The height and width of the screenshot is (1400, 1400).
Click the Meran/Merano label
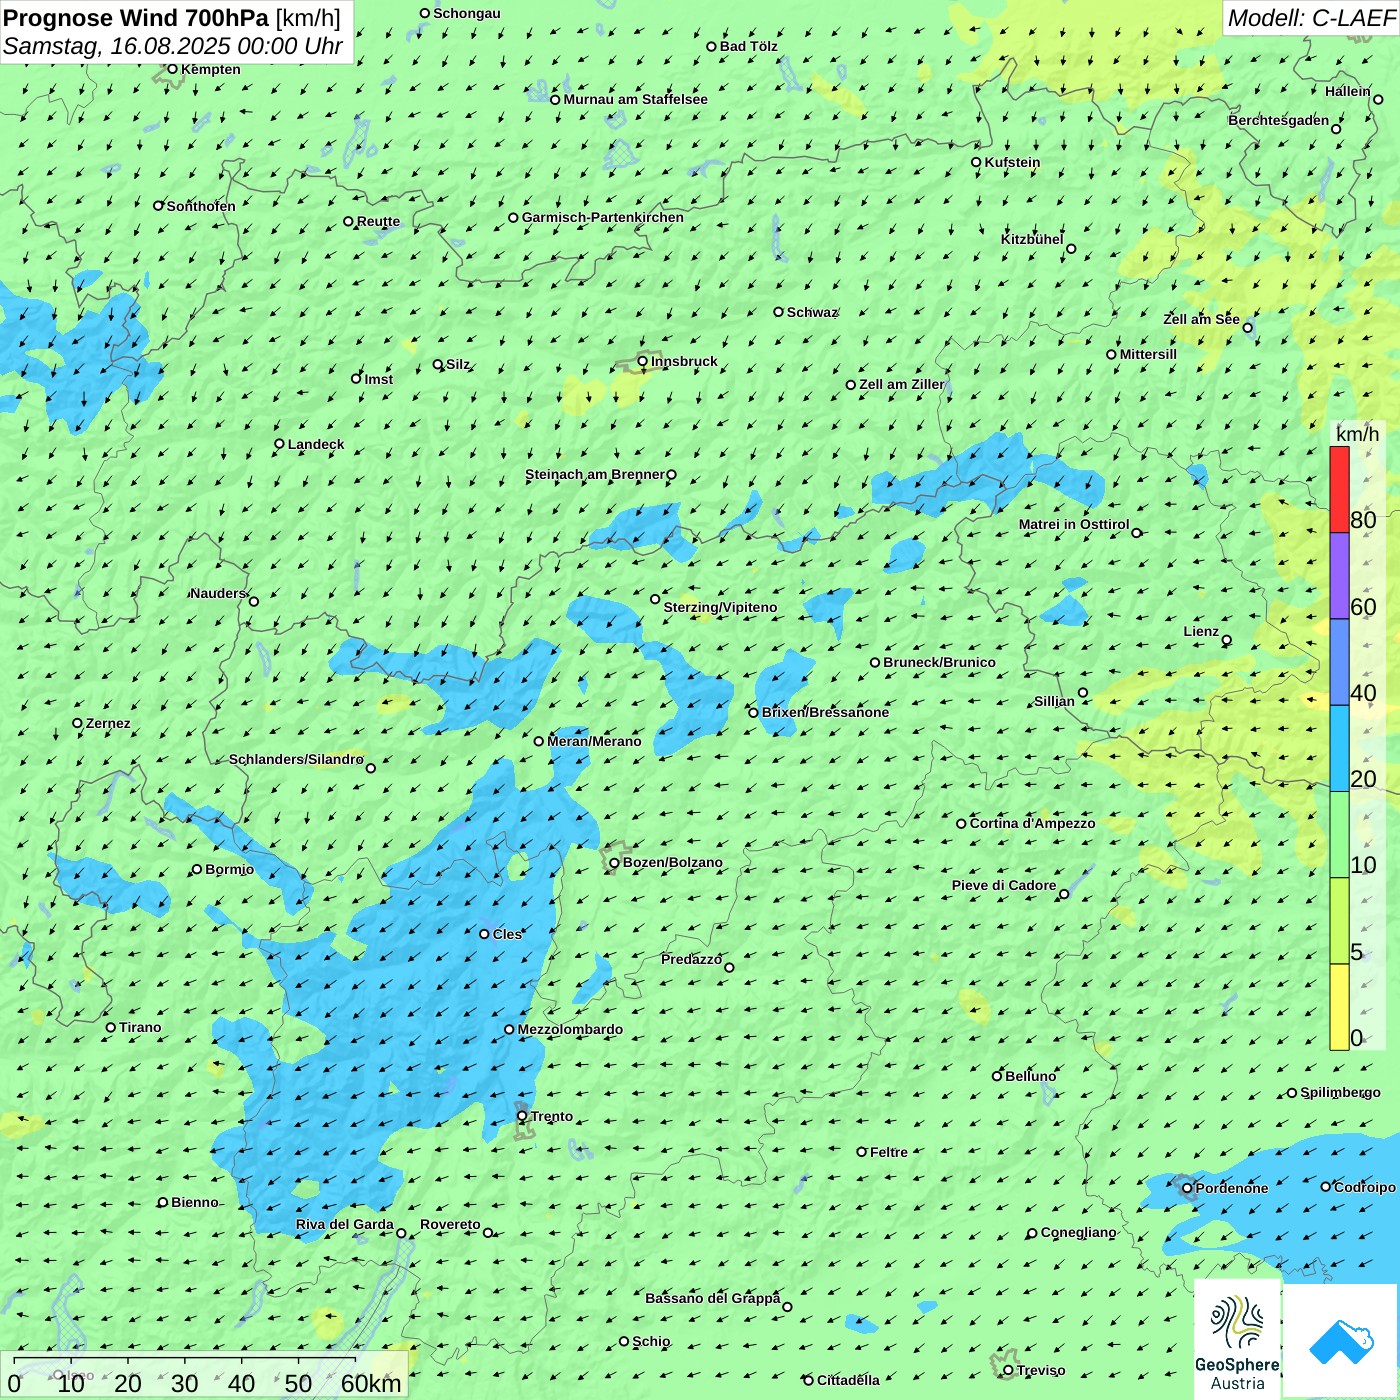[x=594, y=741]
